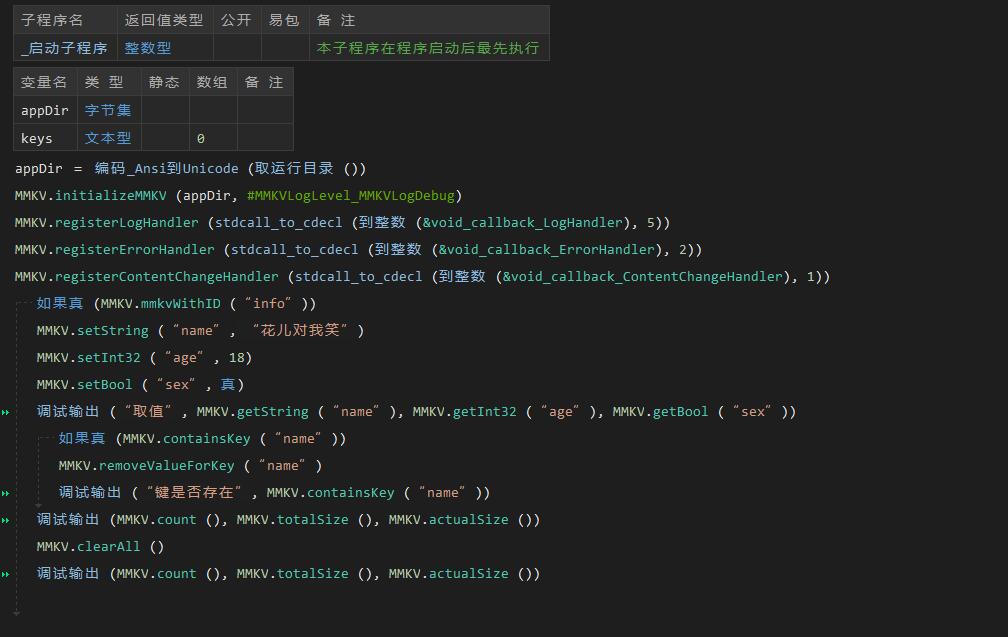Select the 变量名 header cell

click(x=45, y=82)
